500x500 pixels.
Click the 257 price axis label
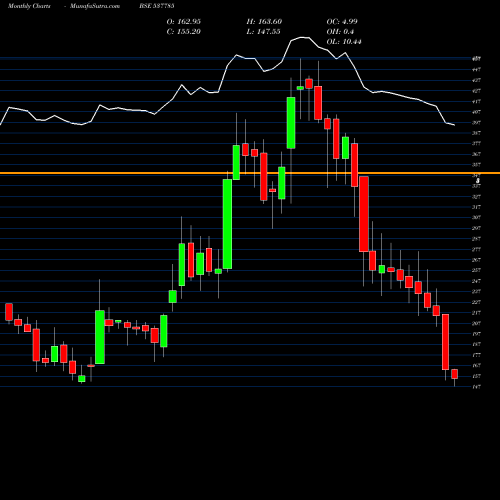pyautogui.click(x=476, y=270)
